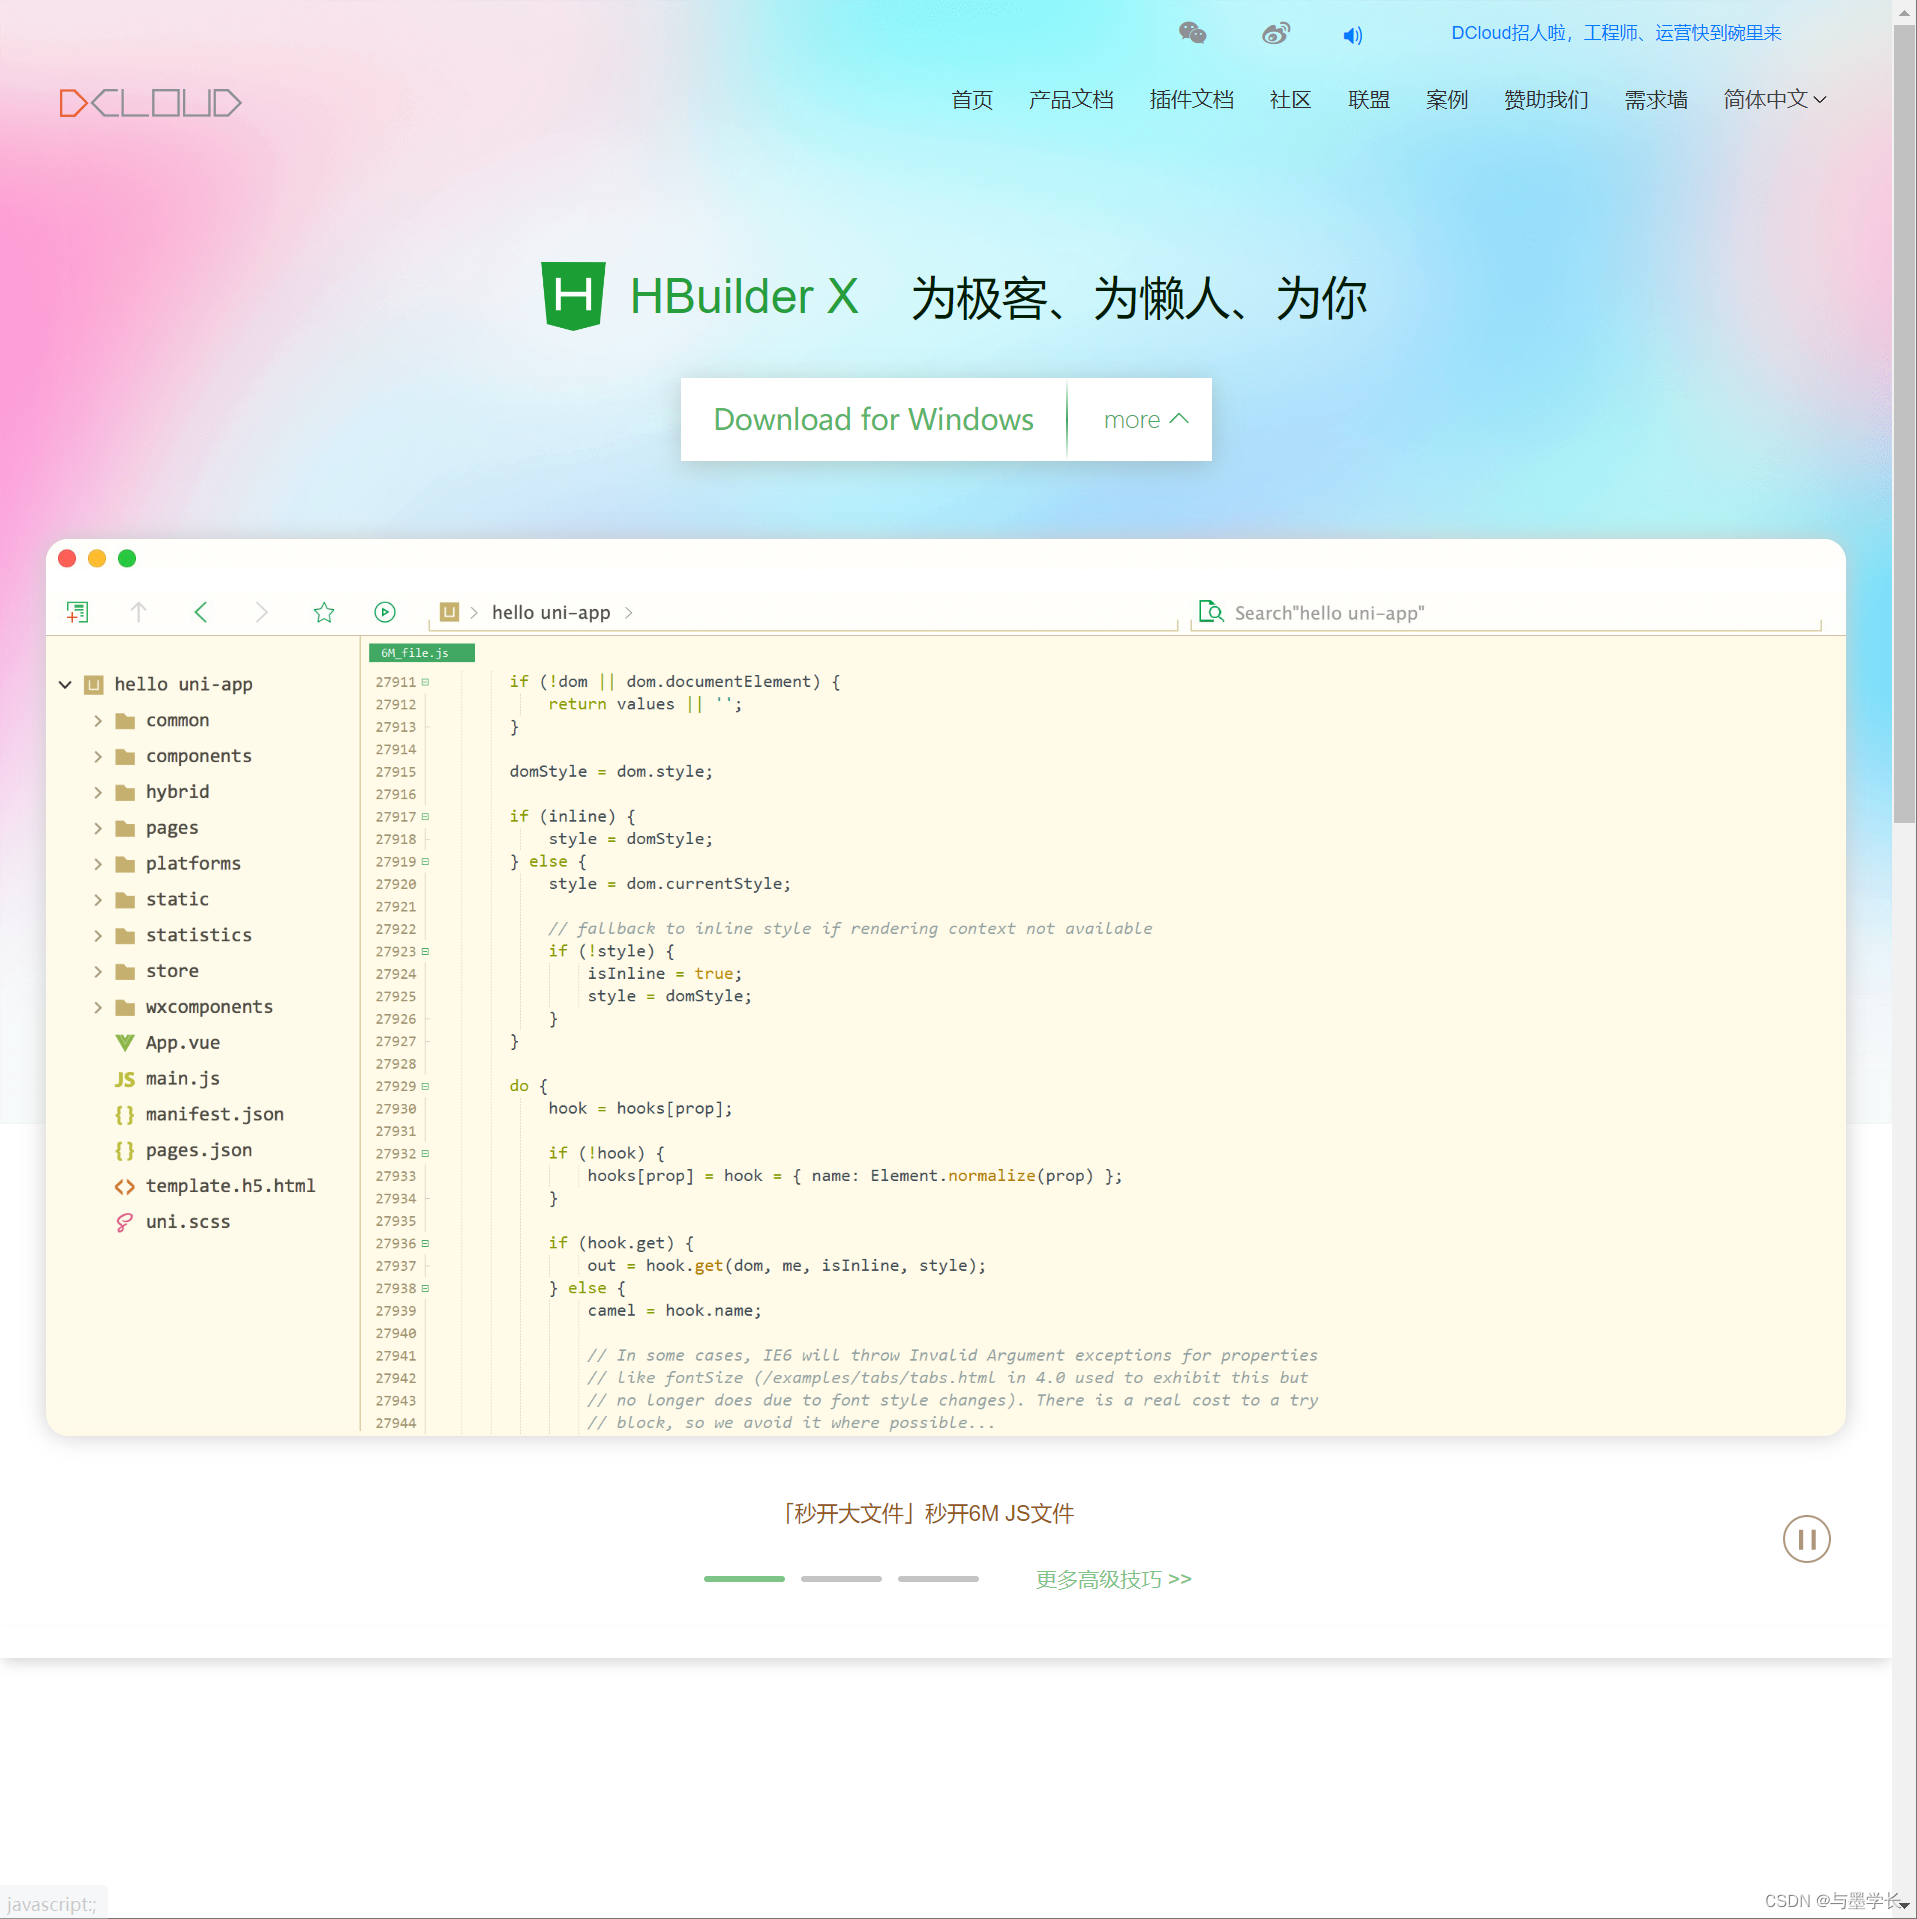
Task: Click the Vue icon beside App.vue
Action: (125, 1043)
